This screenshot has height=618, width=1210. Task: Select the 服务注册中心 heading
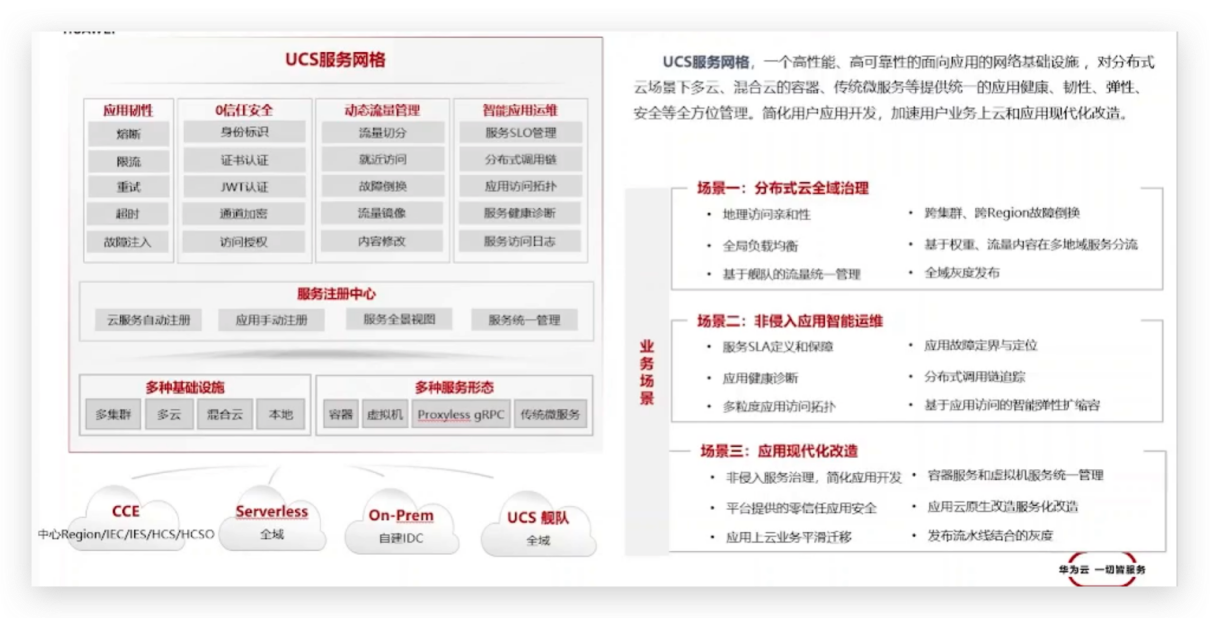[x=336, y=294]
